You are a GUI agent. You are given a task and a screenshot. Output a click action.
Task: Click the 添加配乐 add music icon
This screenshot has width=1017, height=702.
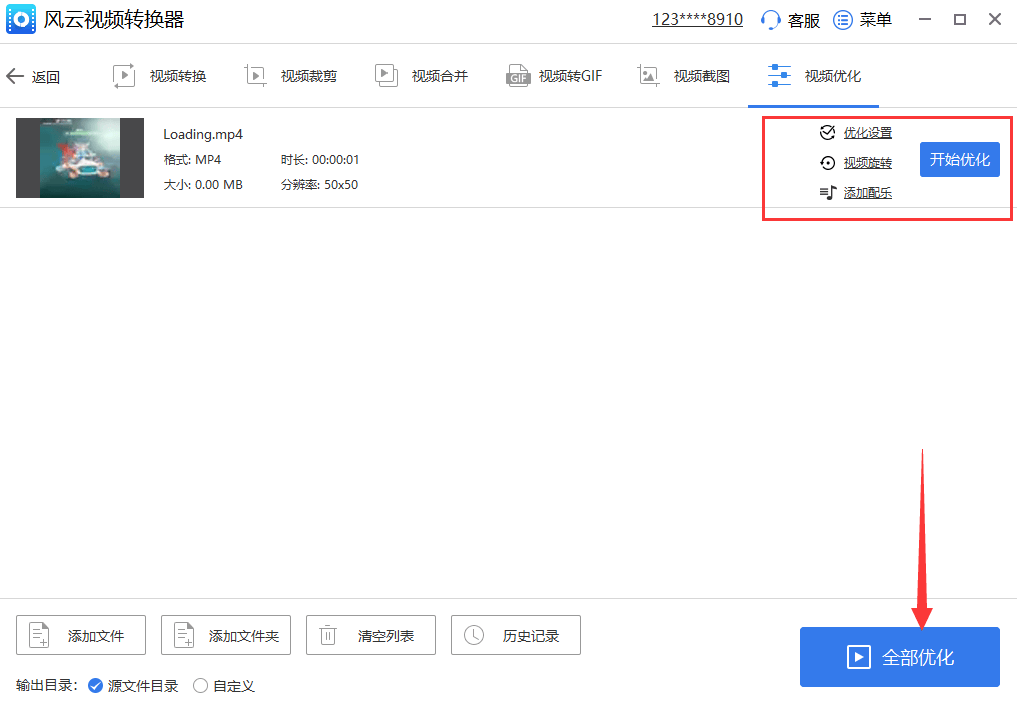click(827, 192)
